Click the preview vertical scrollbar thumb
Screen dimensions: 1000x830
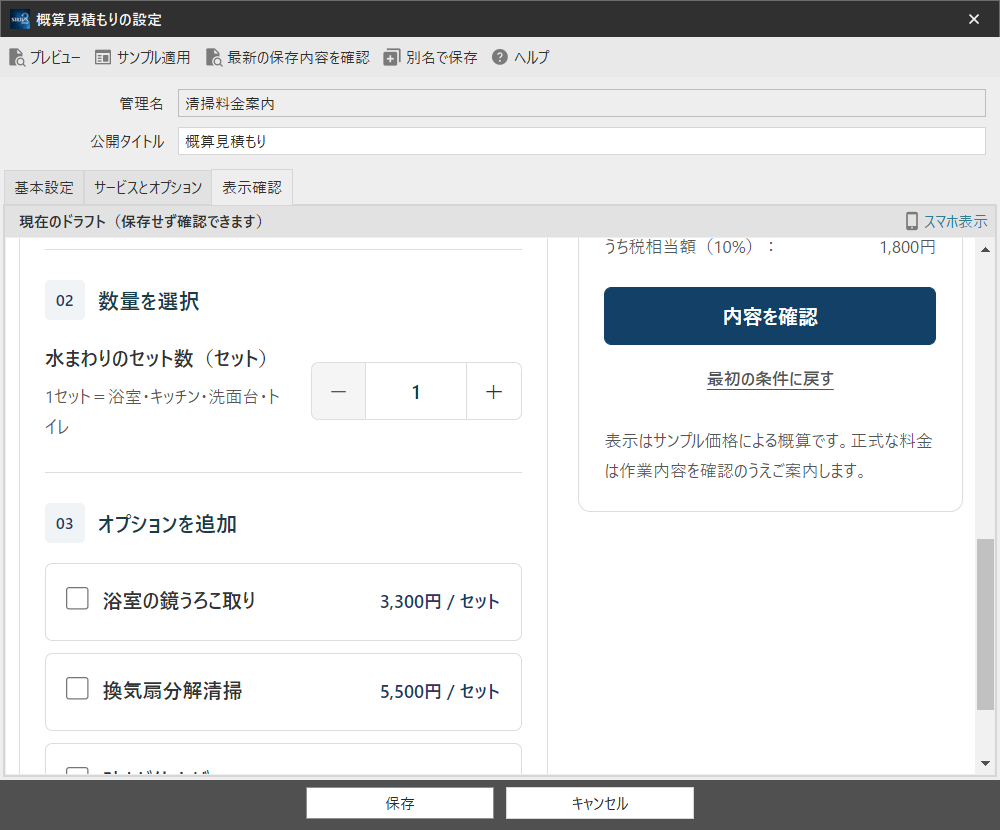click(x=985, y=624)
